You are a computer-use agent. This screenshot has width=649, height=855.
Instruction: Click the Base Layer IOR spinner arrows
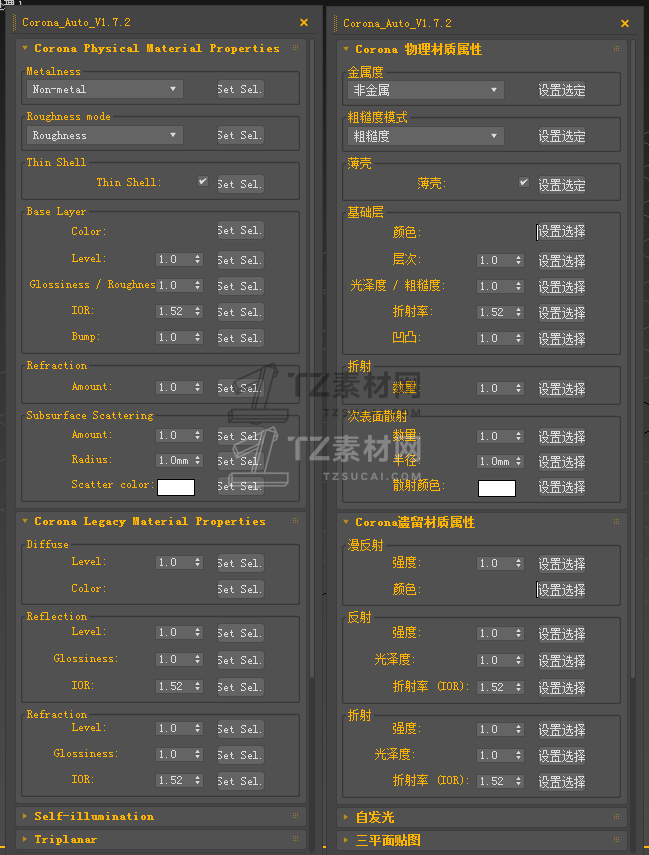(x=198, y=311)
